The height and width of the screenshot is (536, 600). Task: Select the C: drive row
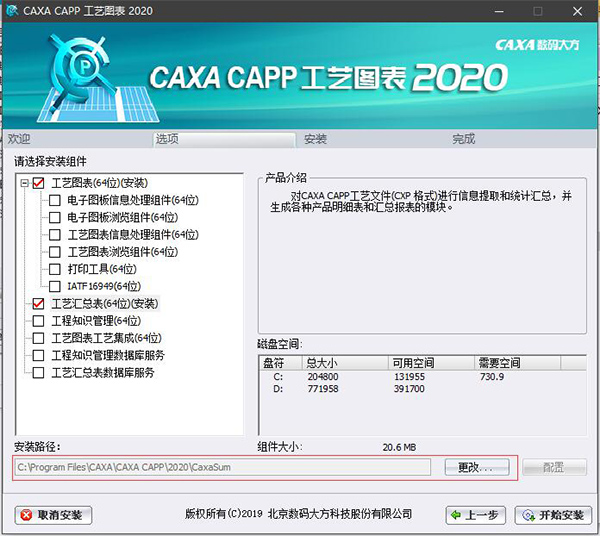[422, 377]
